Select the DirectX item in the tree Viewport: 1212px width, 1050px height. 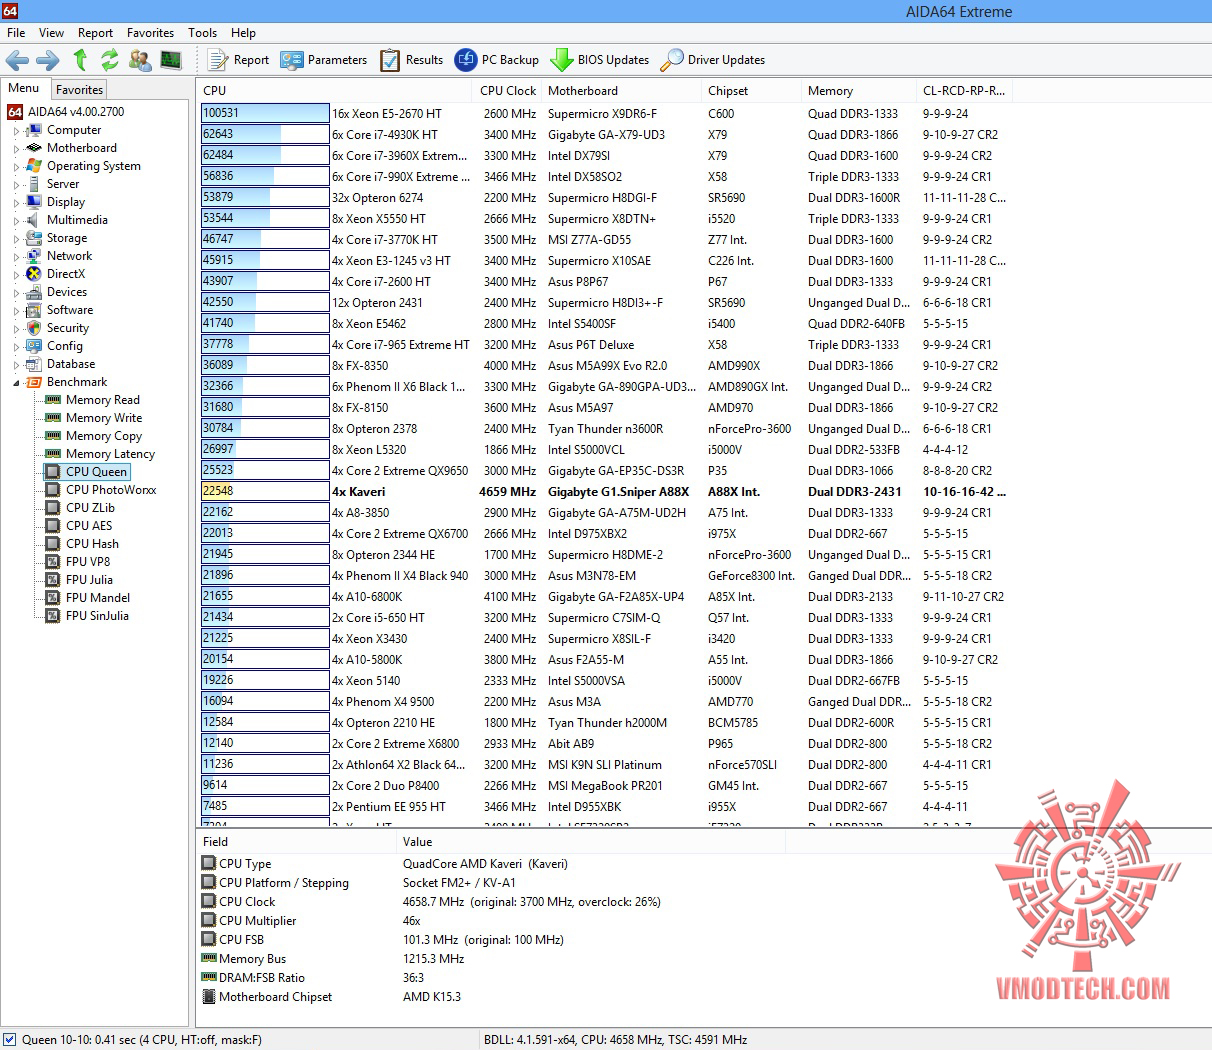(x=66, y=274)
